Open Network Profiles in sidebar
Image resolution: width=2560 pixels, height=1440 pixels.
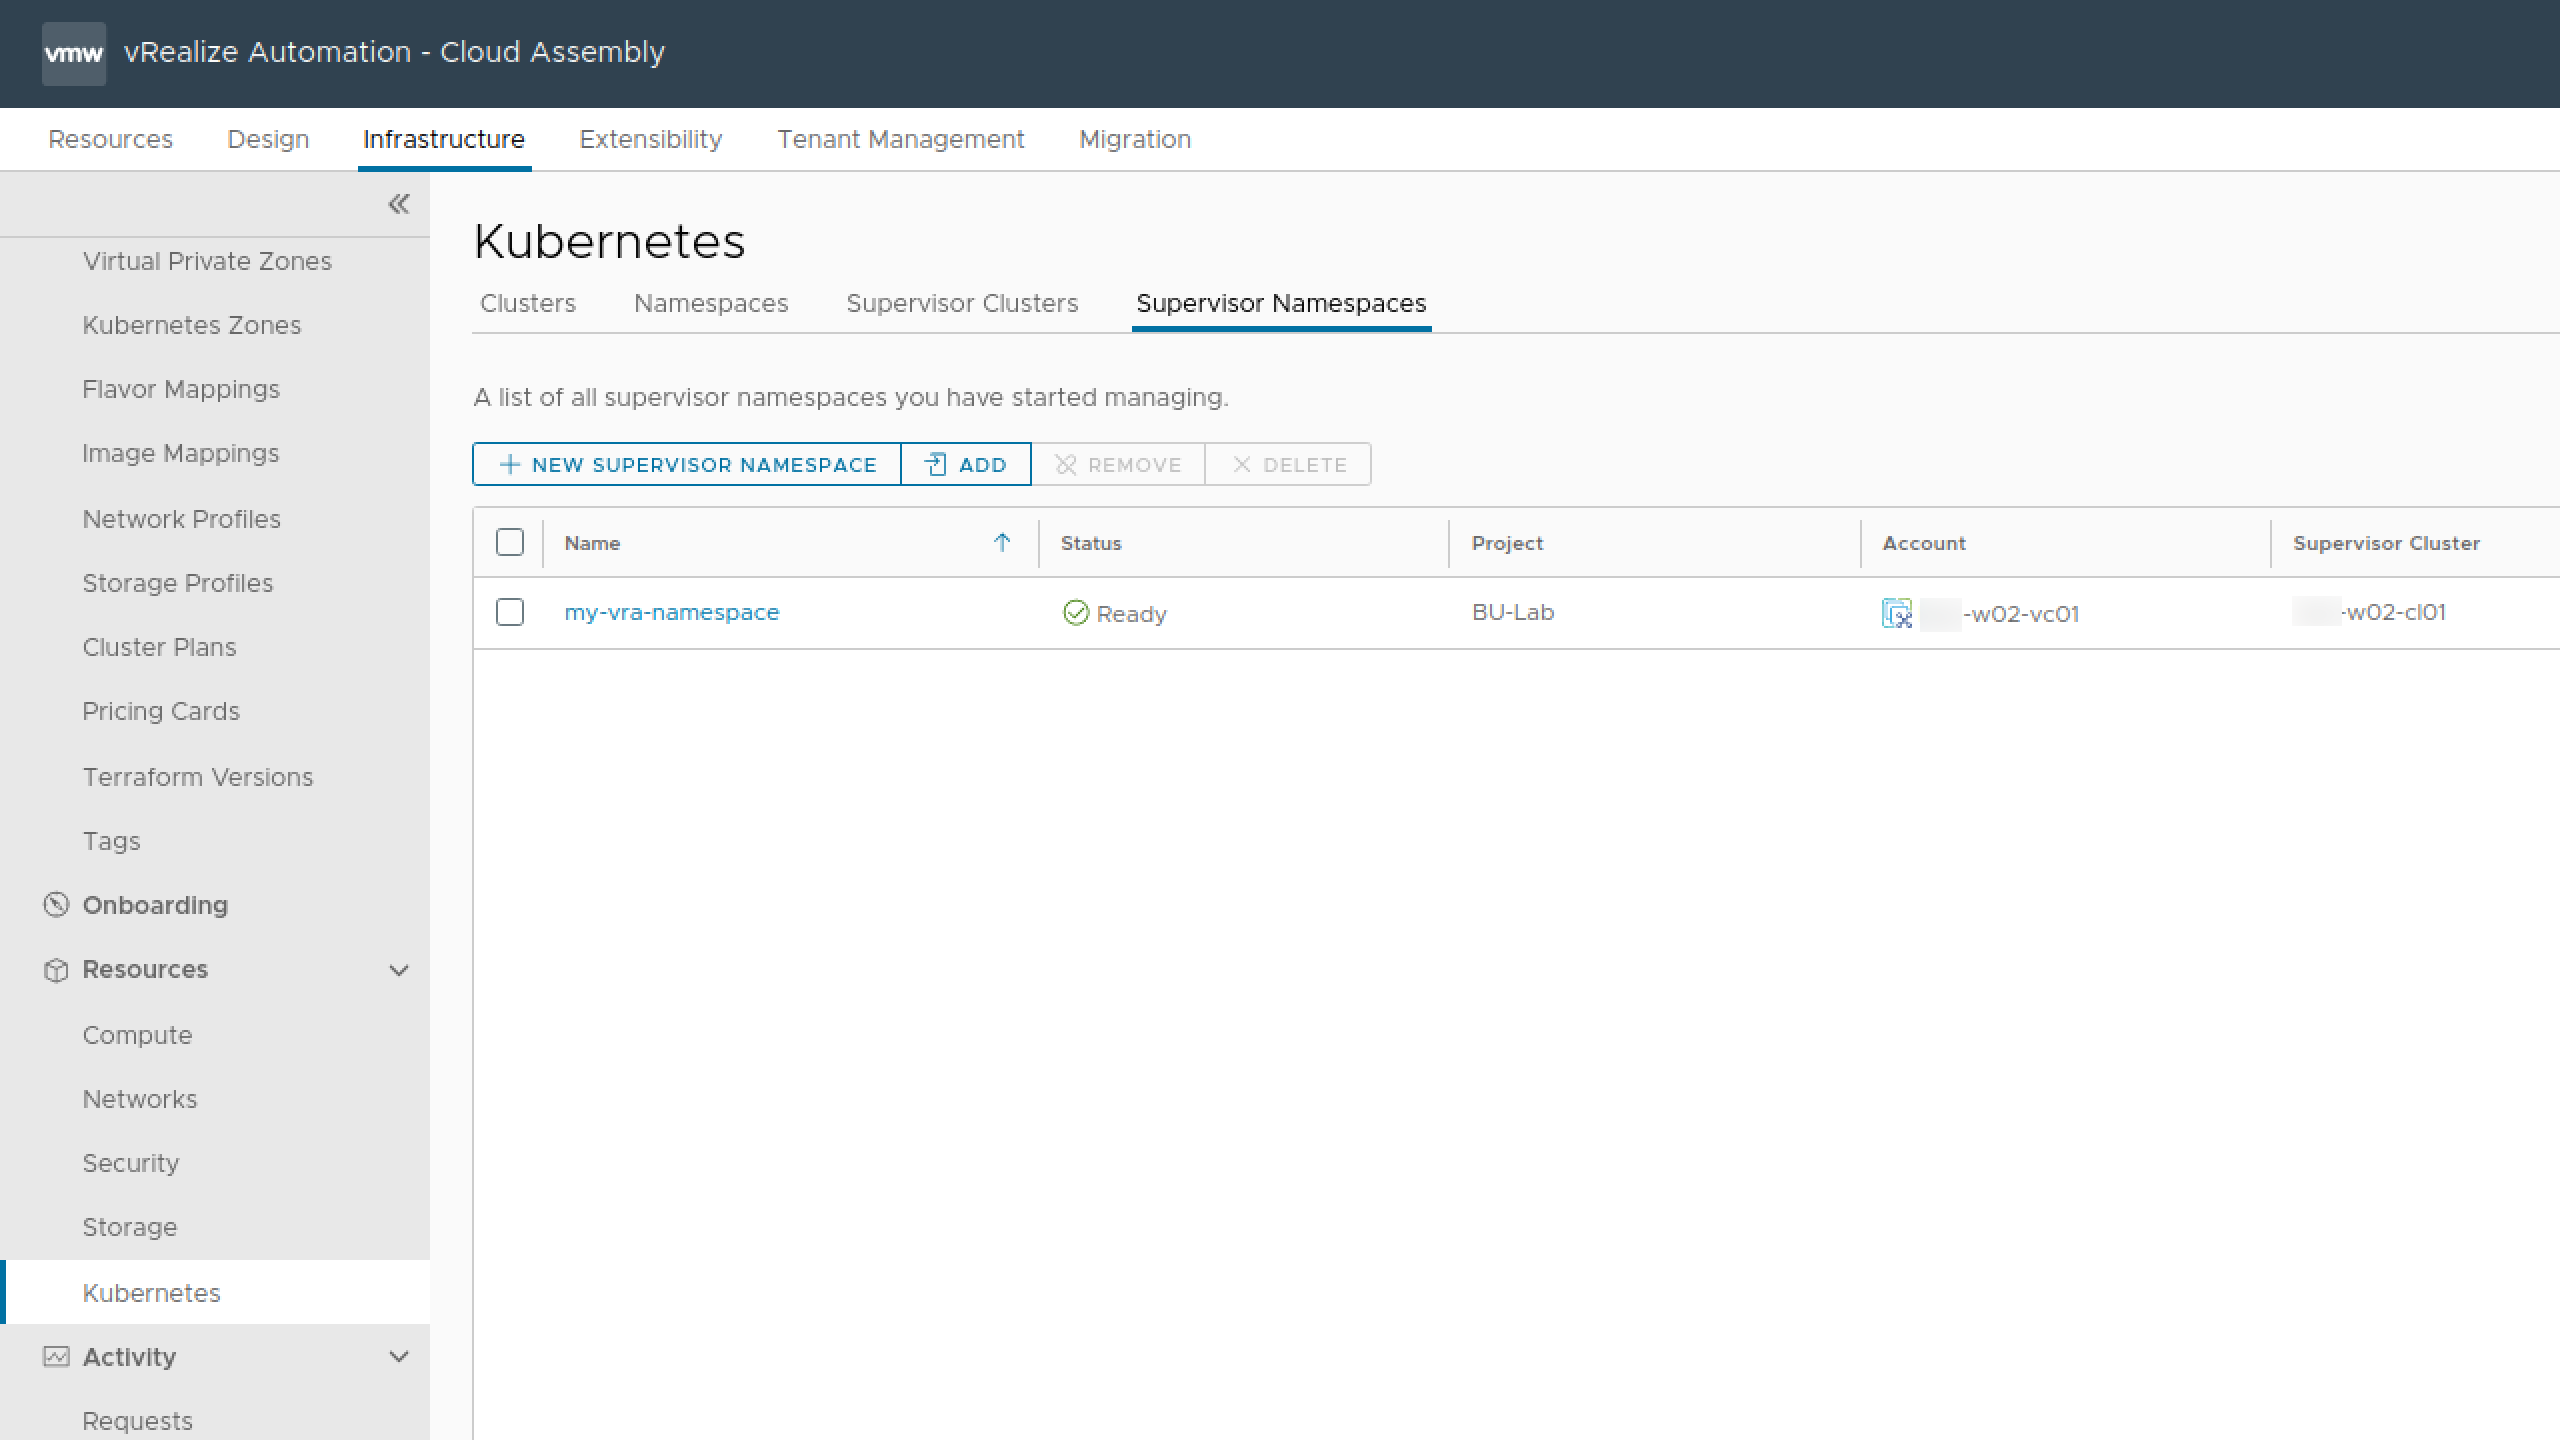point(182,519)
